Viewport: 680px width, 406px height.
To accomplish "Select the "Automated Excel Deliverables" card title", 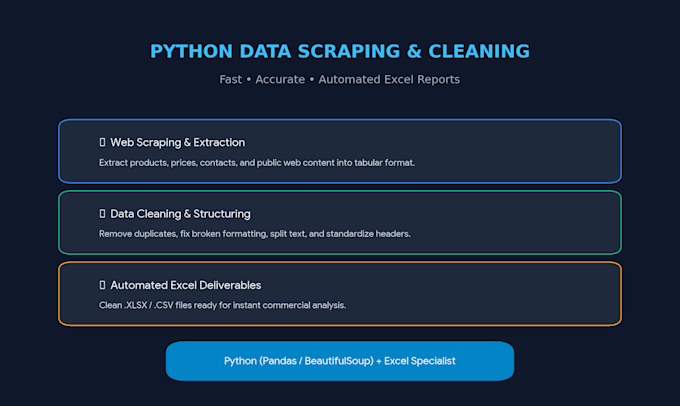I will pos(186,285).
